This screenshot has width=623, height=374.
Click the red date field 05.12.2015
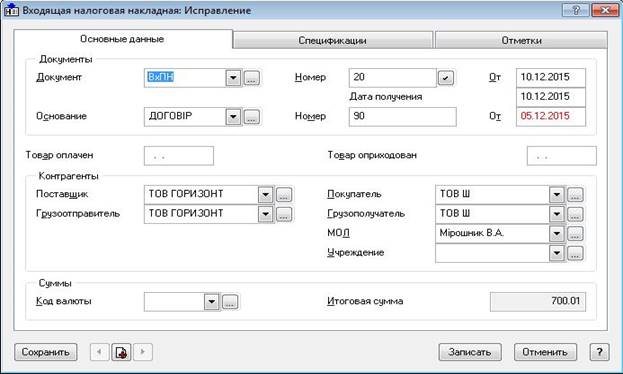(551, 116)
